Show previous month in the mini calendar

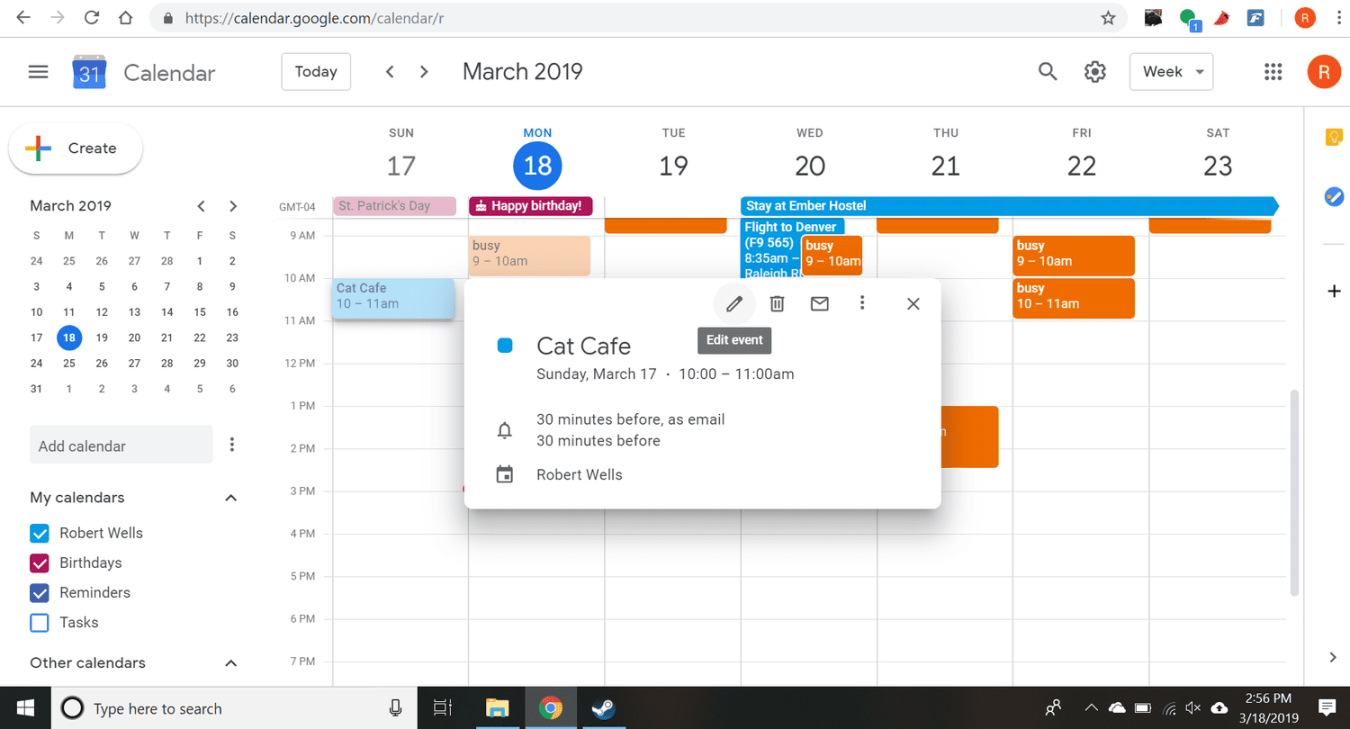[201, 206]
